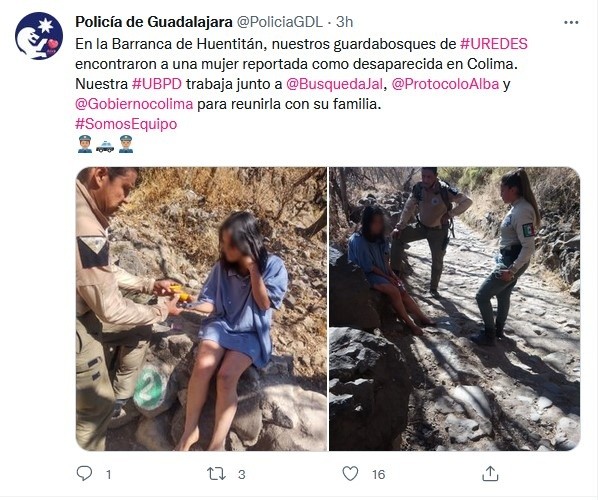Open the right photo with two officers

tap(455, 309)
